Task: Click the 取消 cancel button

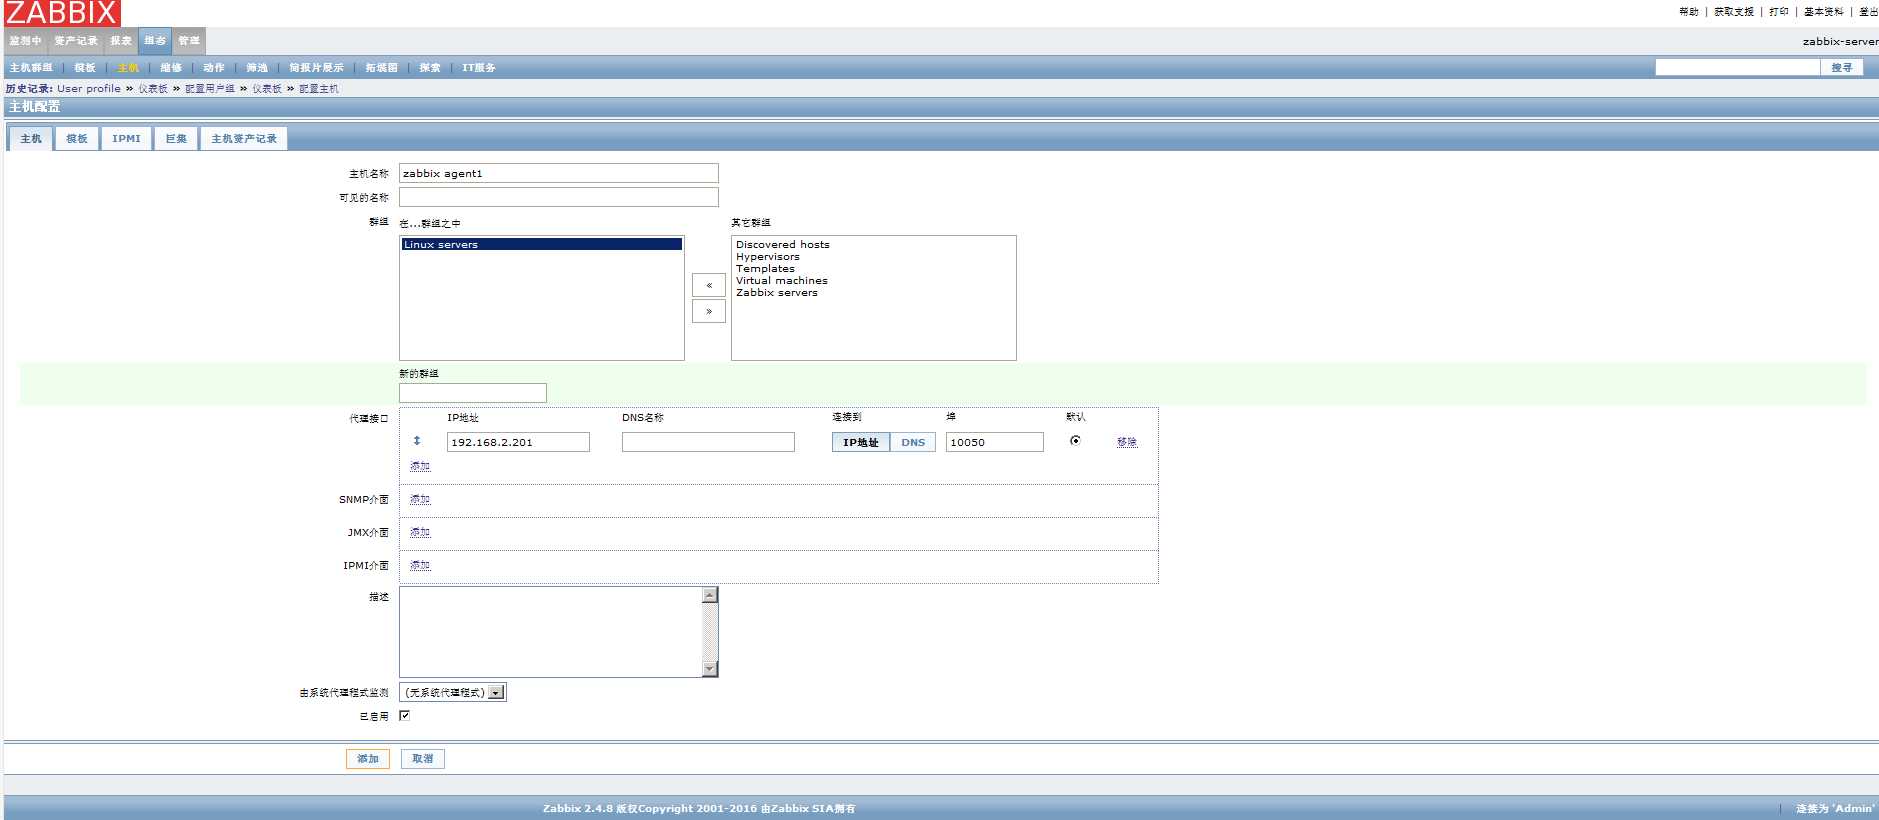Action: [x=423, y=759]
